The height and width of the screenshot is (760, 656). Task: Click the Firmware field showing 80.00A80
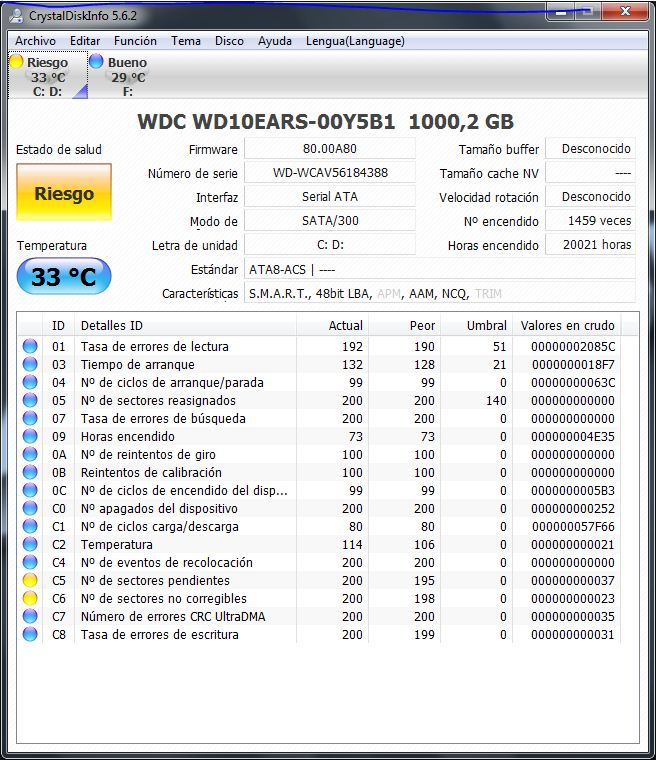coord(330,148)
